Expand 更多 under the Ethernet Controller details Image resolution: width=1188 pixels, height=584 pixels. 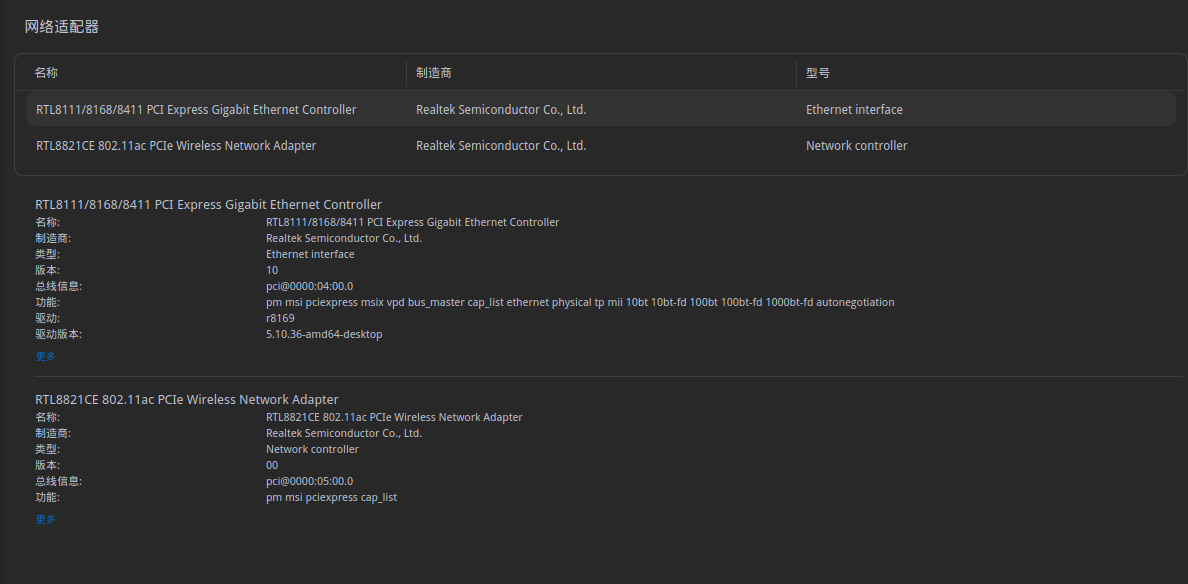point(46,356)
